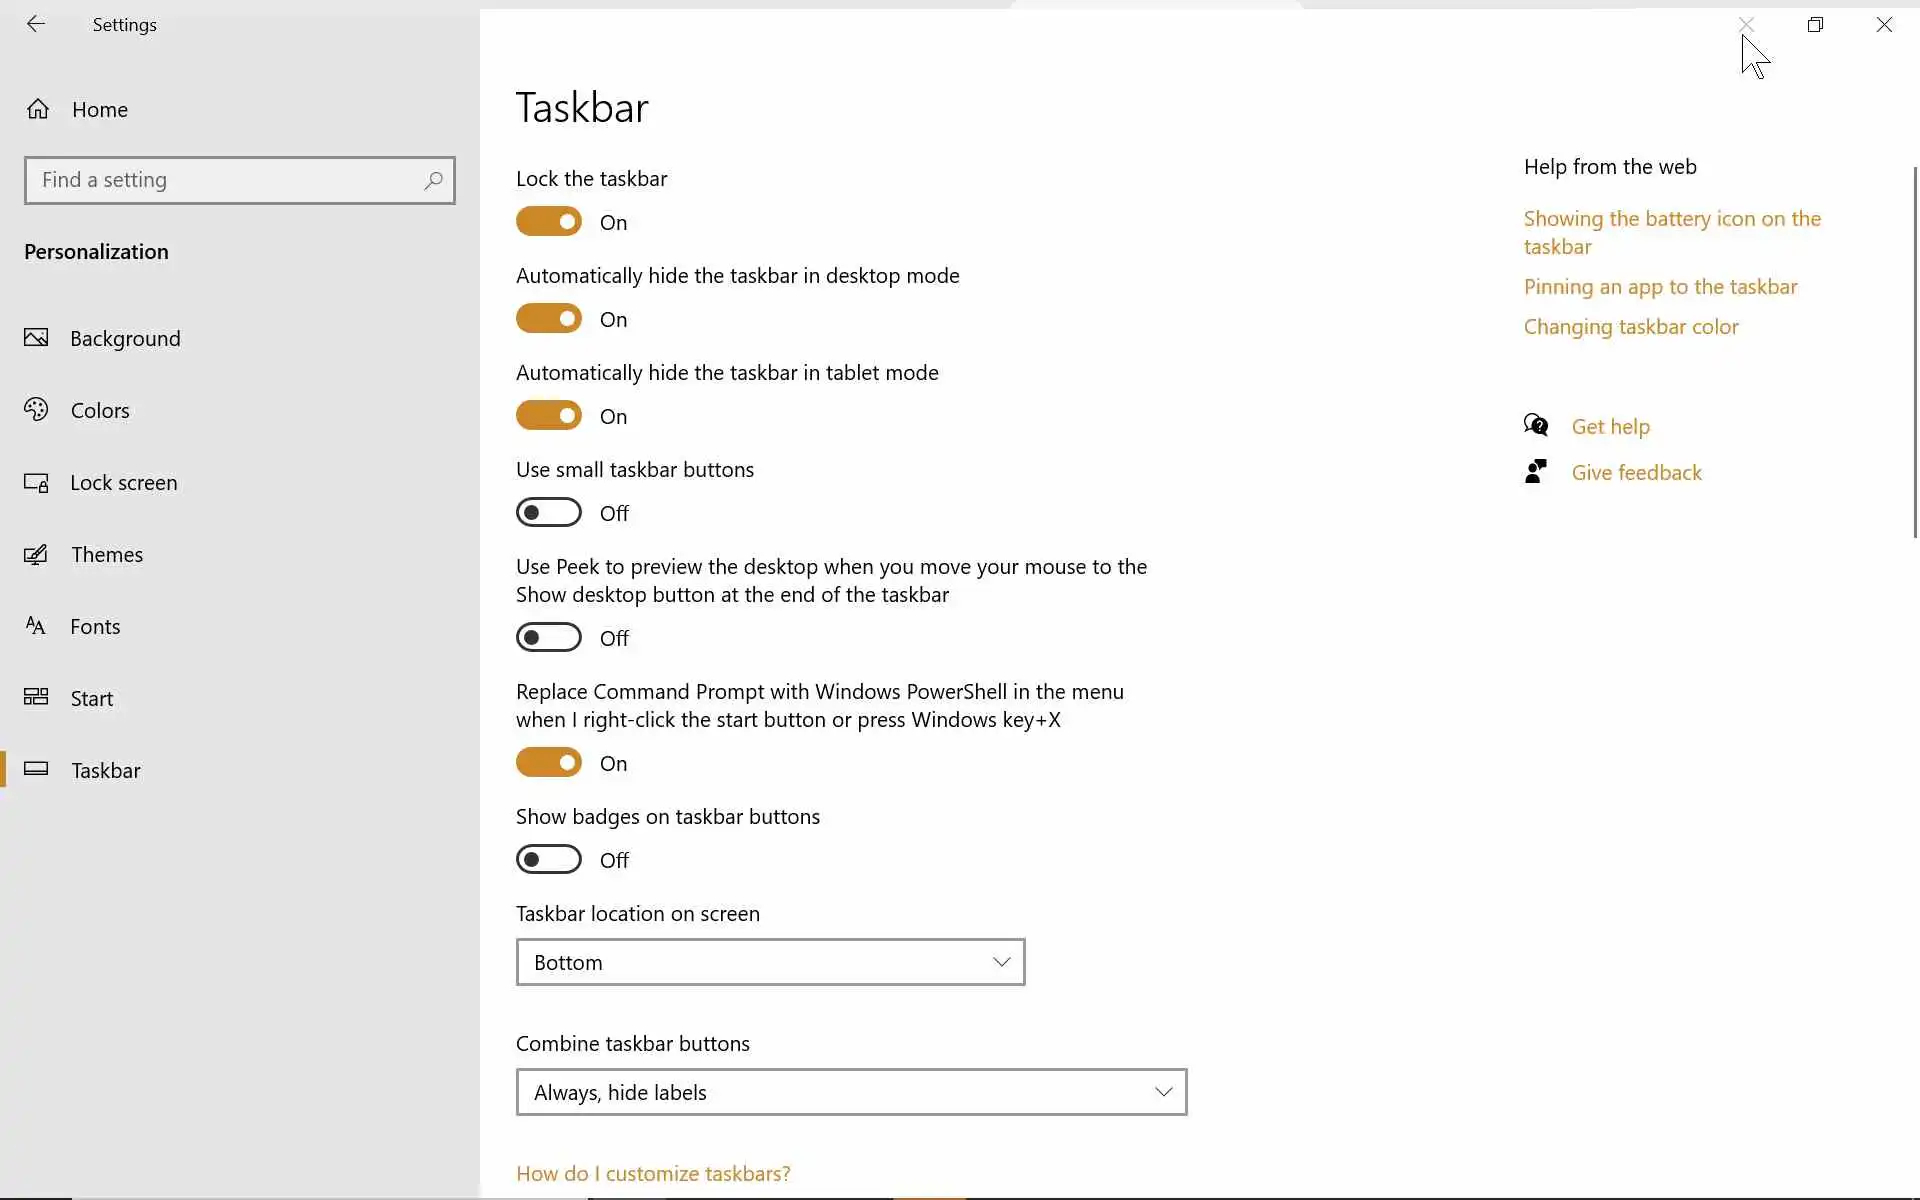Open Taskbar location on screen dropdown

click(770, 962)
